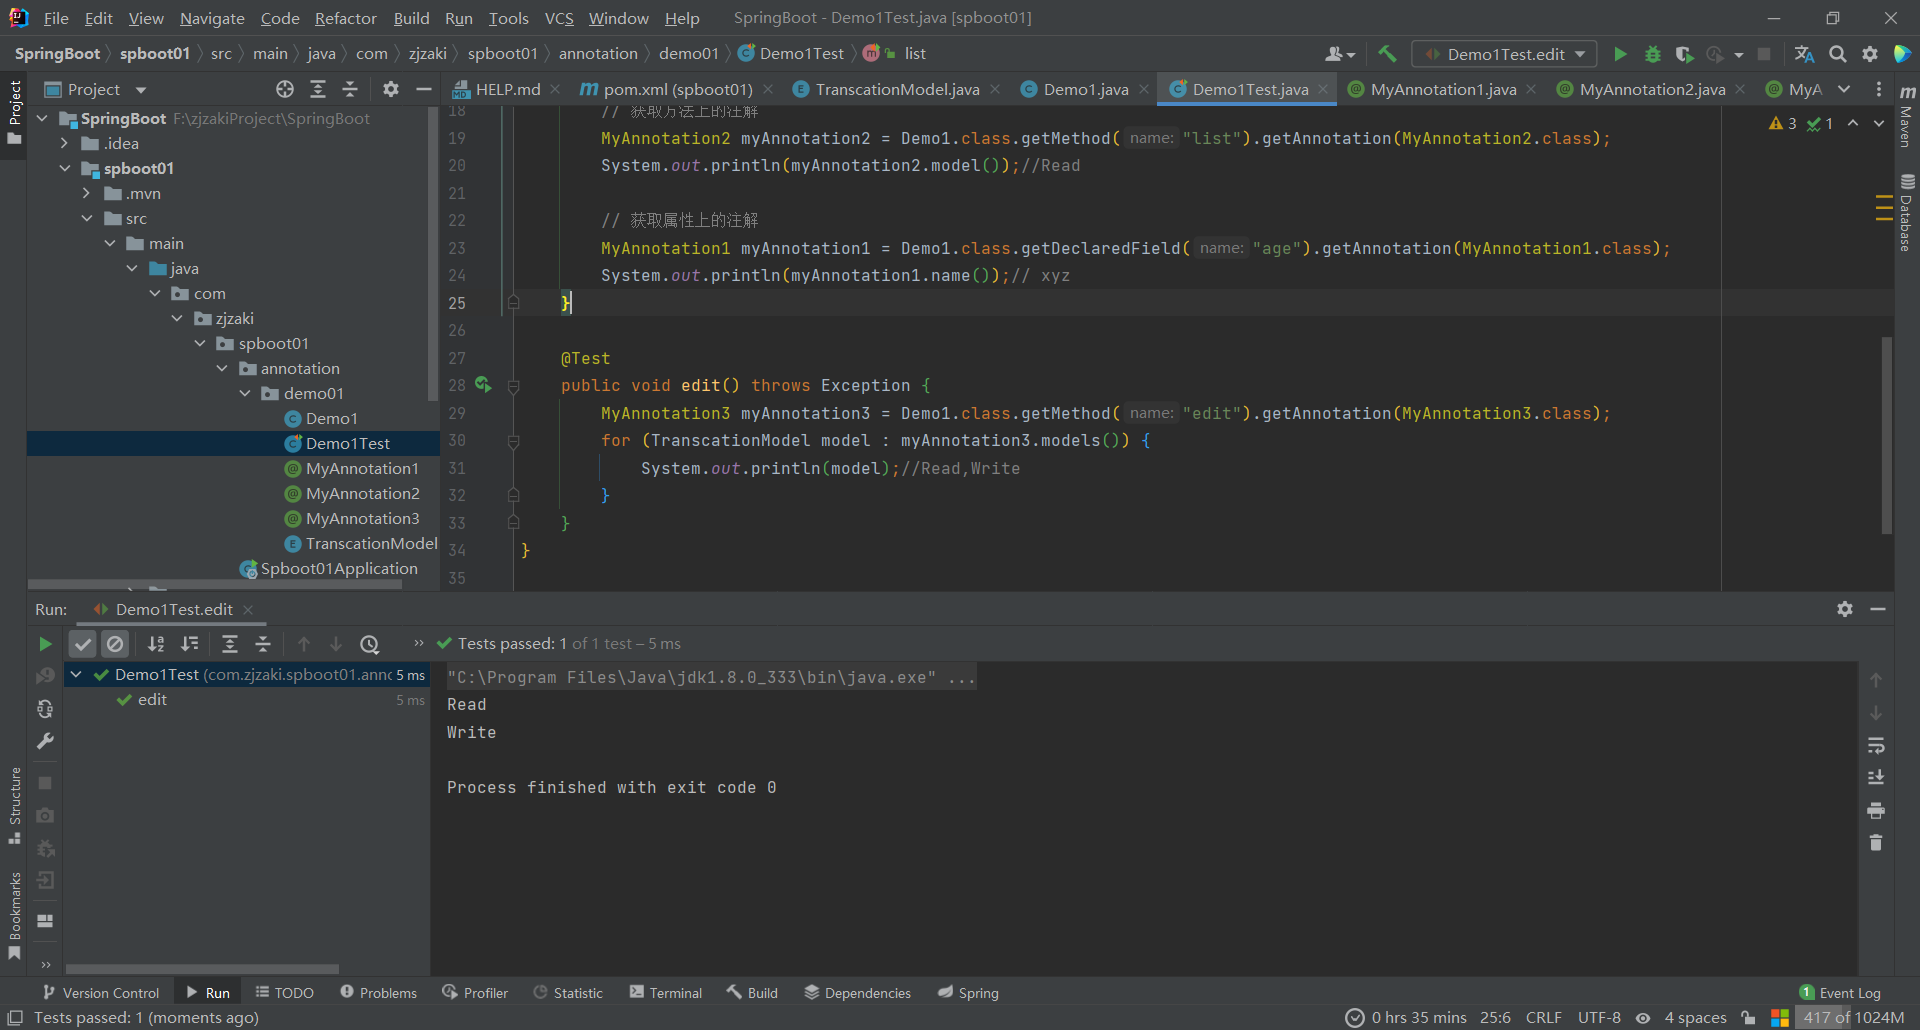This screenshot has width=1920, height=1030.
Task: Close the Demo1Test.java tab
Action: (x=1323, y=89)
